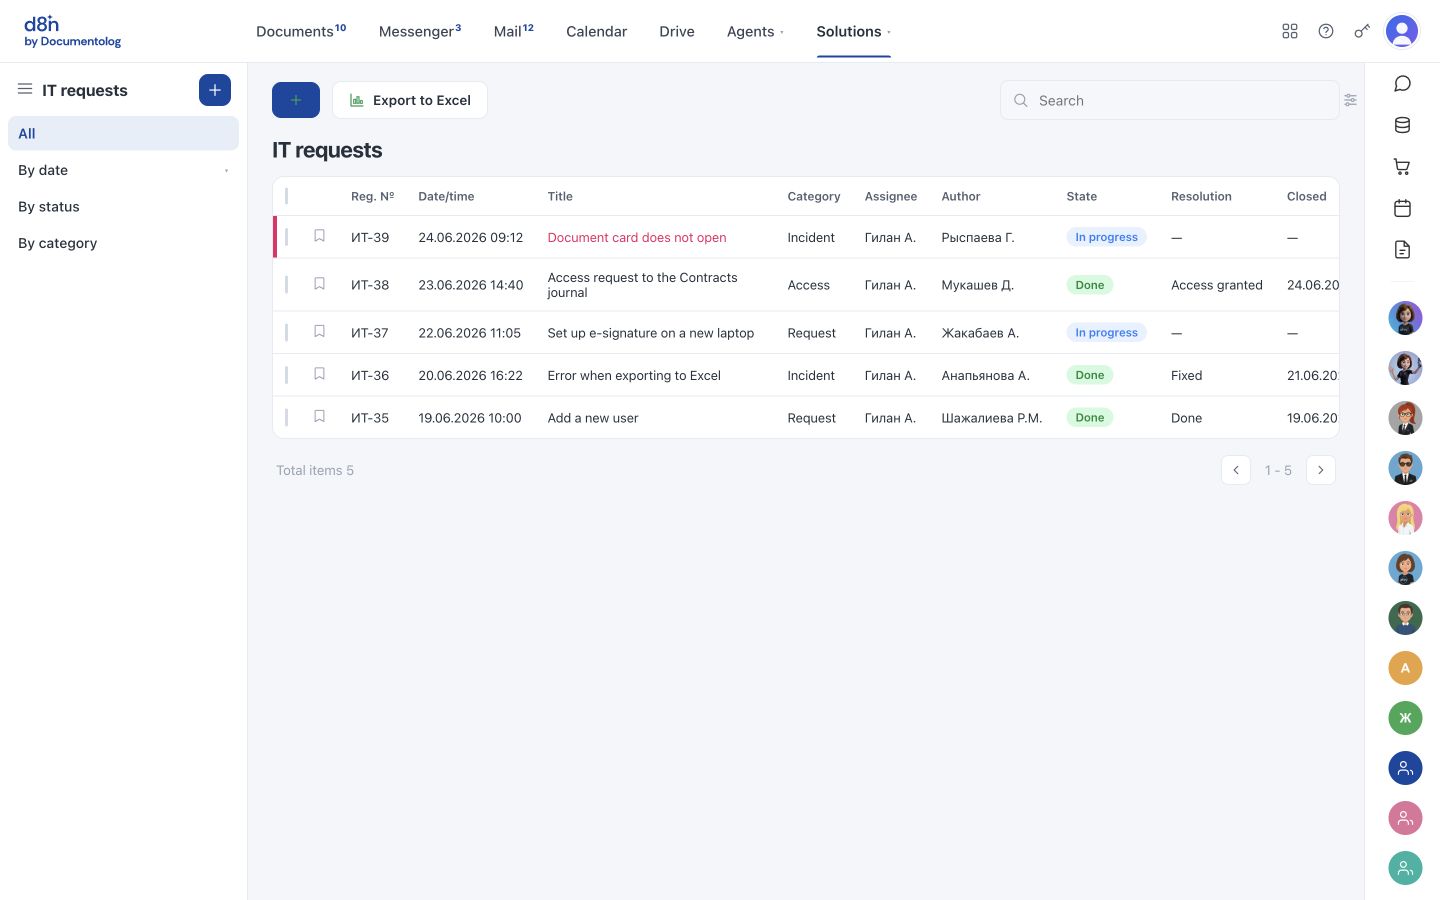
Task: Sort by Date/time column header
Action: [446, 196]
